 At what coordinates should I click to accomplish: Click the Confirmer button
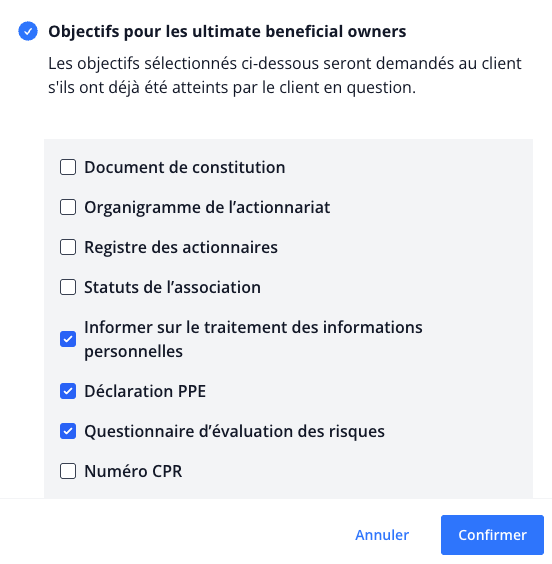[x=492, y=535]
